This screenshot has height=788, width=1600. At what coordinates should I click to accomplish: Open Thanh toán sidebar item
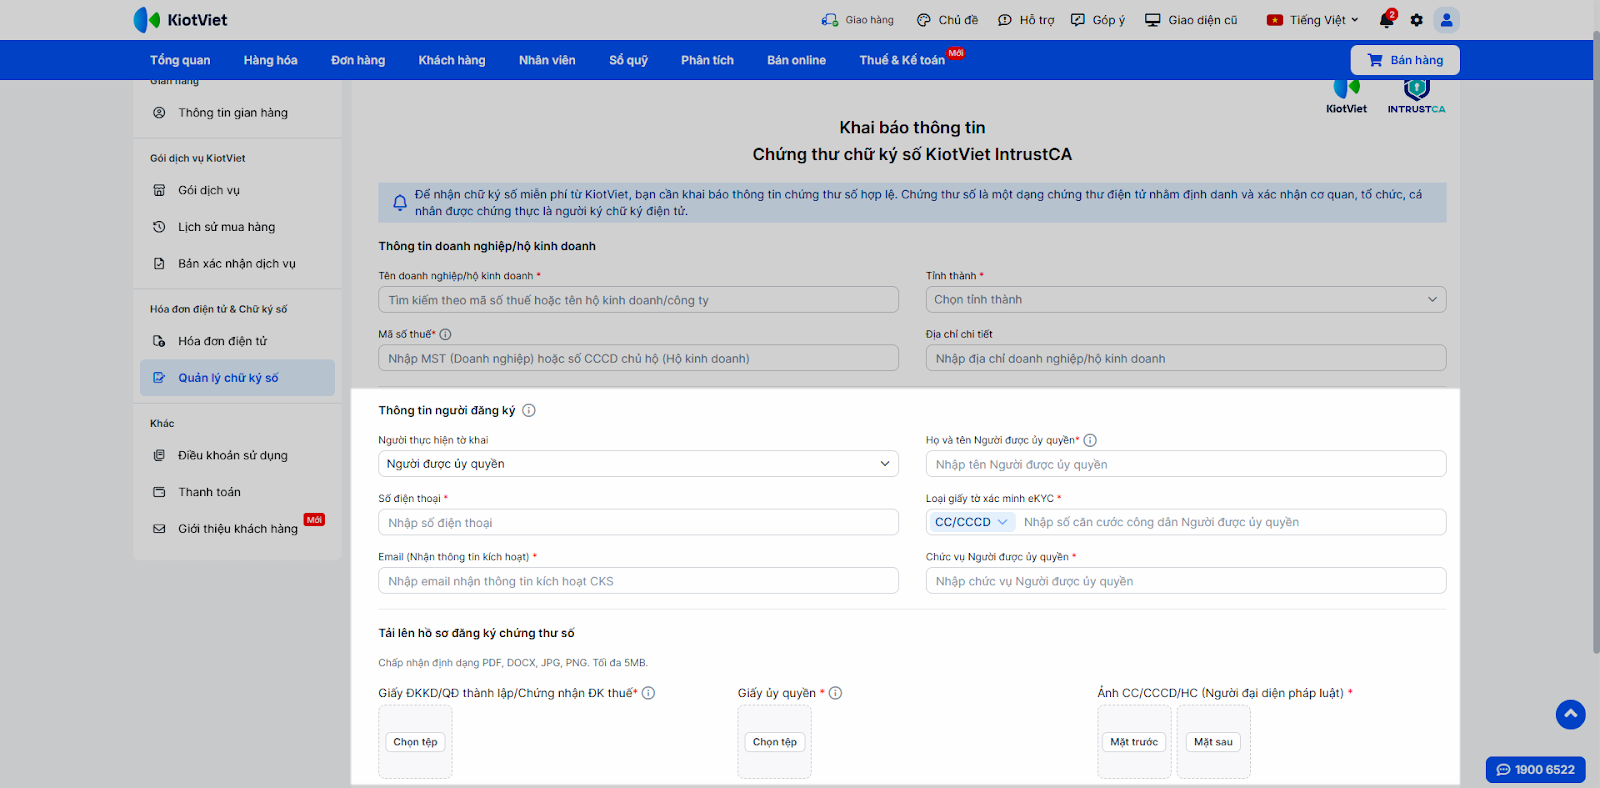[x=237, y=492]
